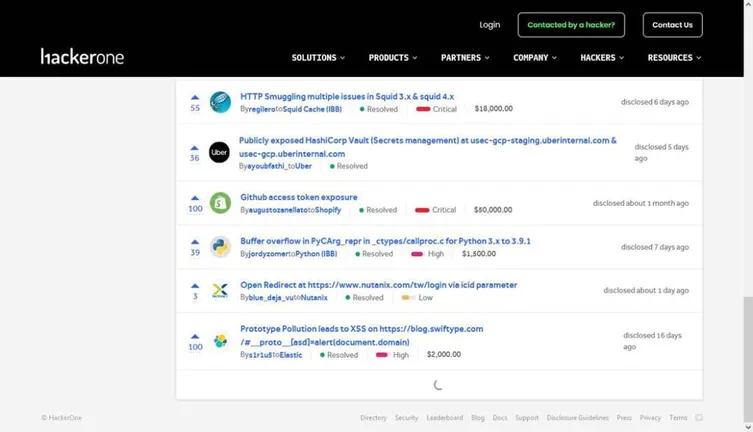753x432 pixels.
Task: View reporter regilero's profile
Action: tap(262, 109)
